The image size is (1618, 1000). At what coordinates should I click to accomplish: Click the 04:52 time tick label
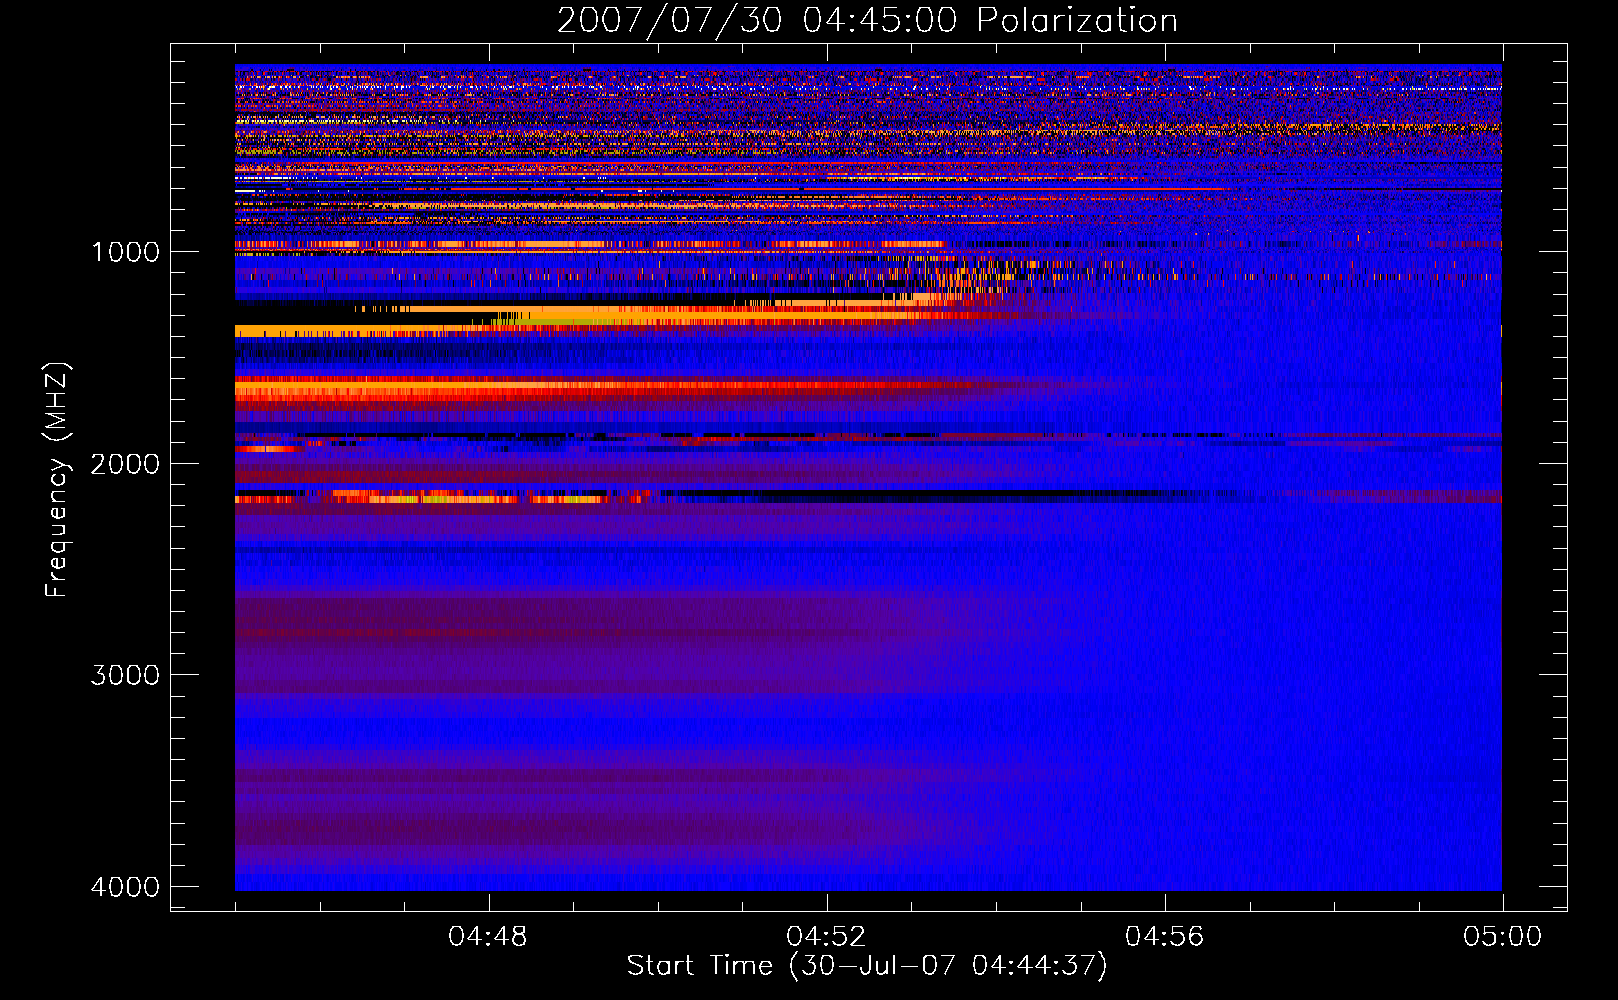click(x=826, y=937)
